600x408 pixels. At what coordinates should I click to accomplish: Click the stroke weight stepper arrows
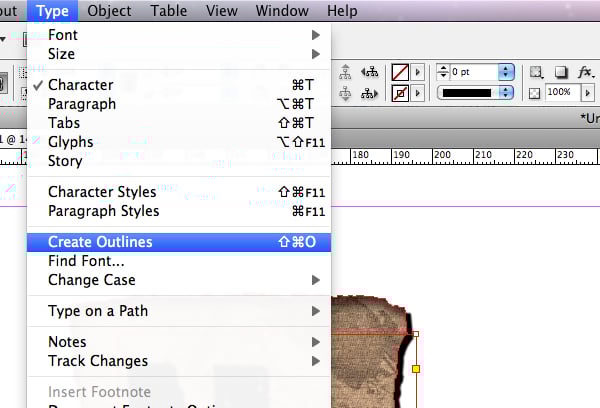point(443,72)
